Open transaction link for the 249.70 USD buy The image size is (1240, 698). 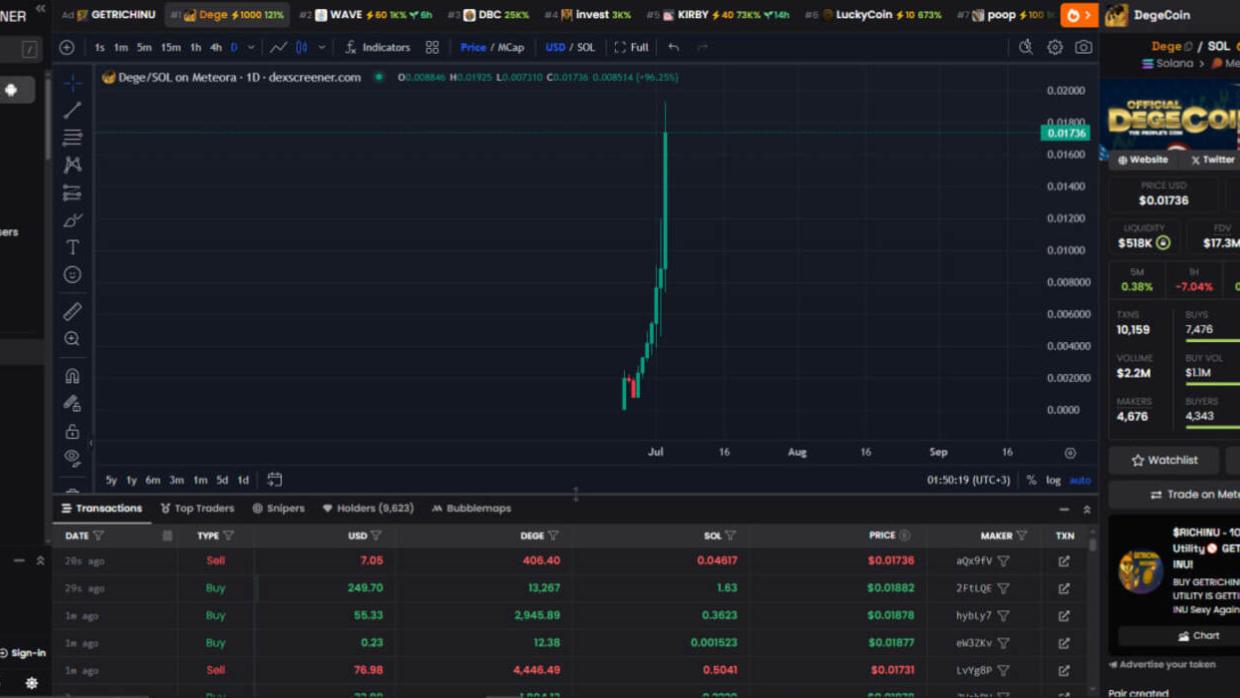point(1064,588)
